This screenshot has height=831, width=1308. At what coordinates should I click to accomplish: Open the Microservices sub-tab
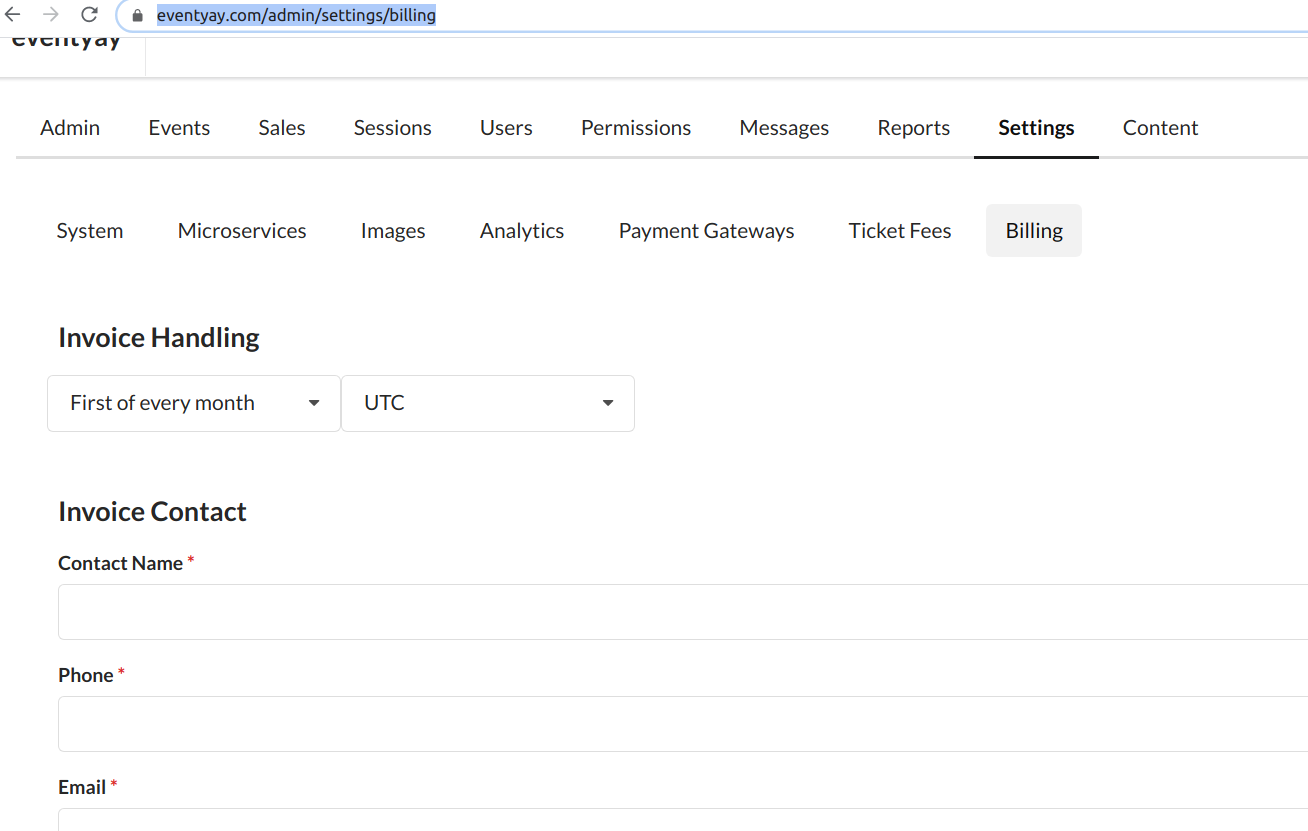point(242,231)
